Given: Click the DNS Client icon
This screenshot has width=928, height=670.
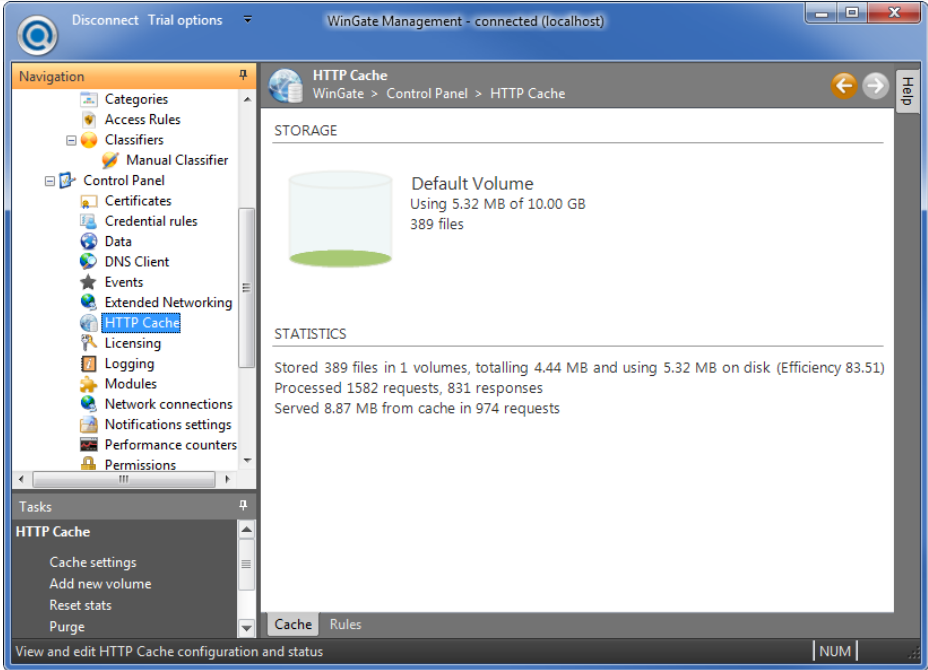Looking at the screenshot, I should tap(89, 262).
